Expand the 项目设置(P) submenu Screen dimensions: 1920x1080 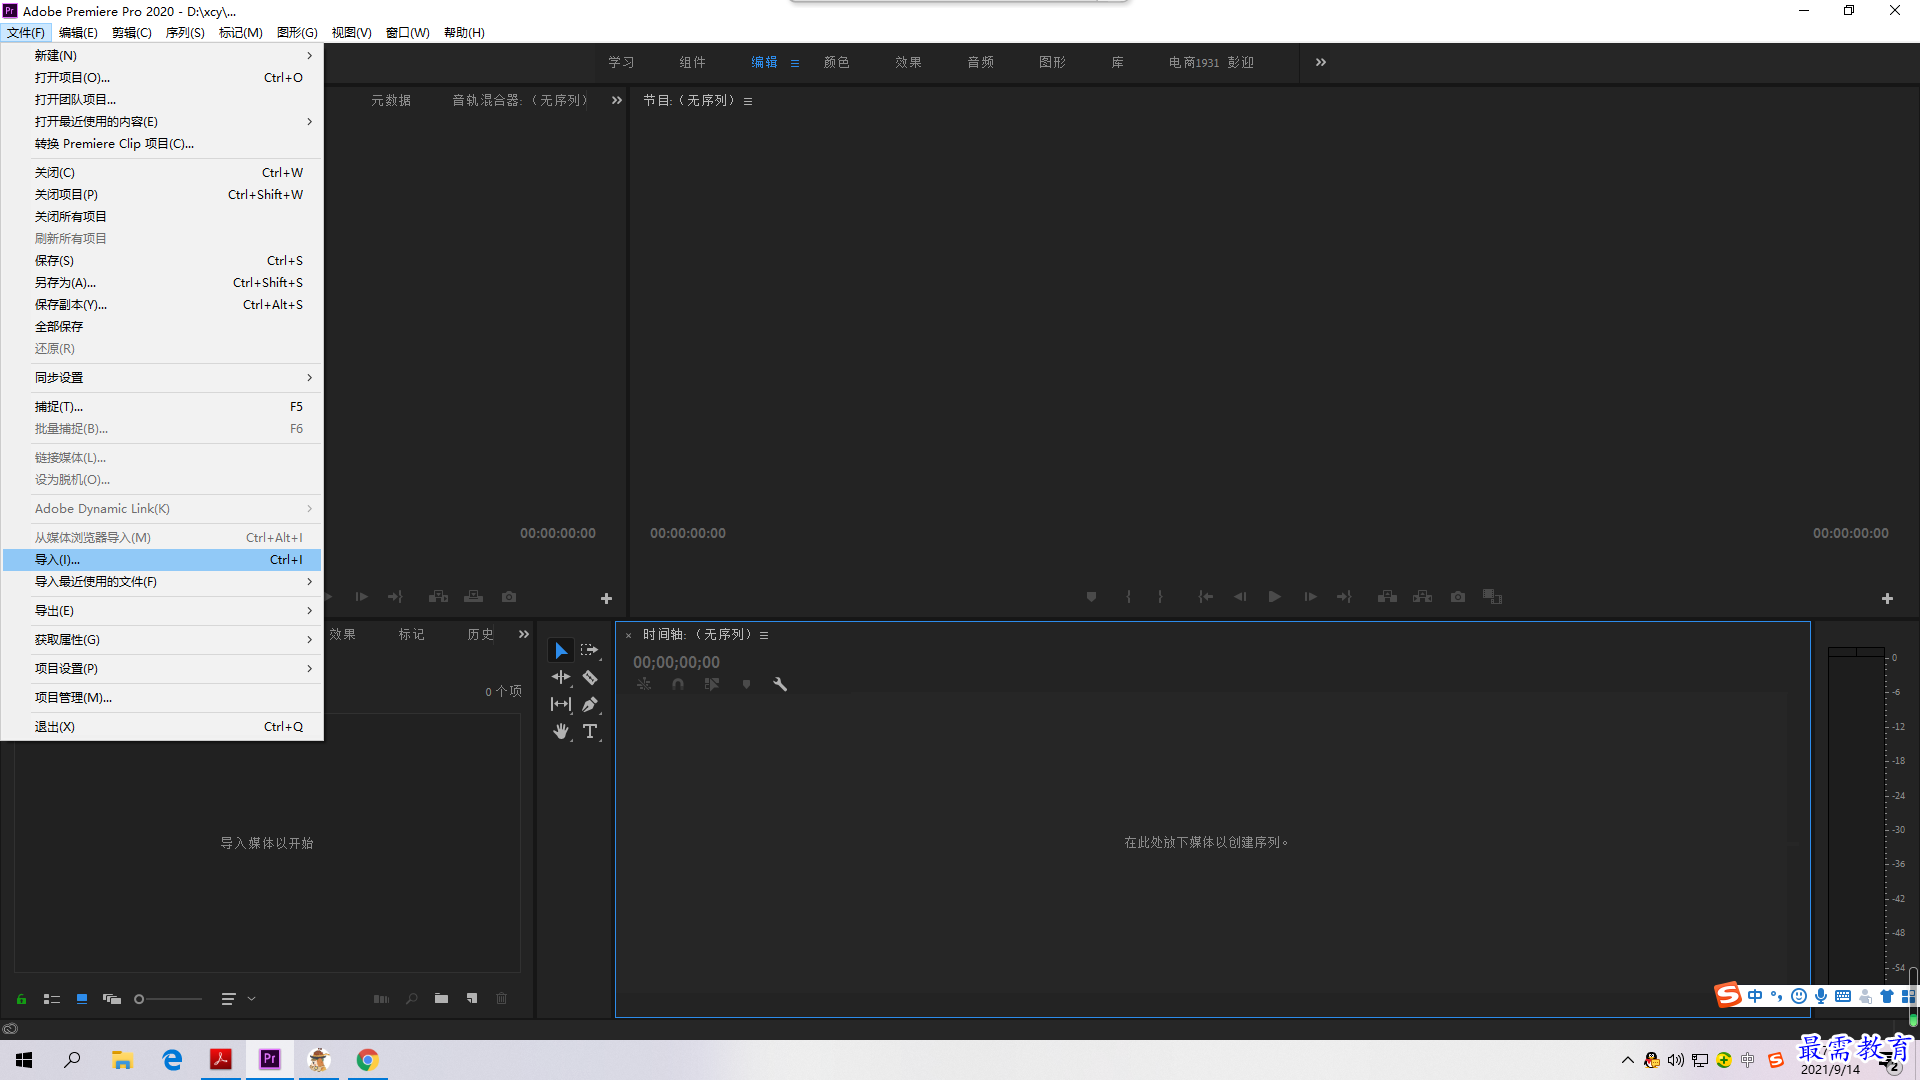click(x=162, y=668)
